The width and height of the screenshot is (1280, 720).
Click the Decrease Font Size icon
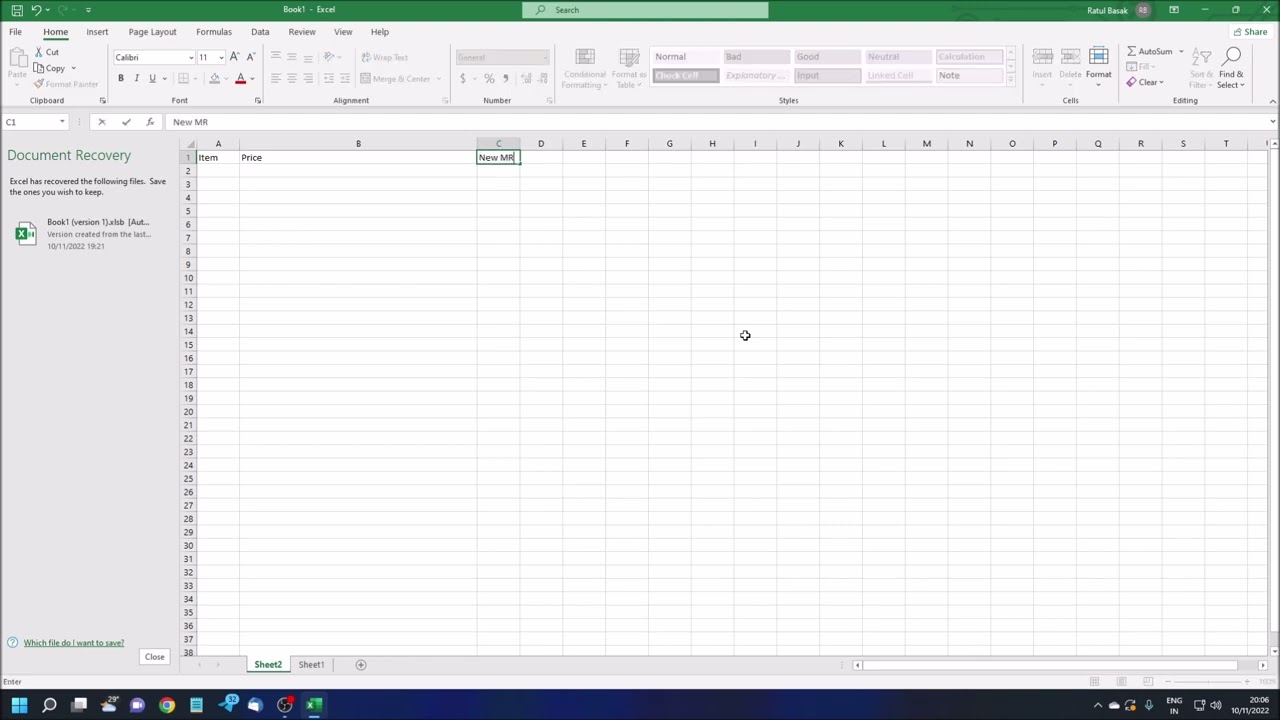point(250,57)
